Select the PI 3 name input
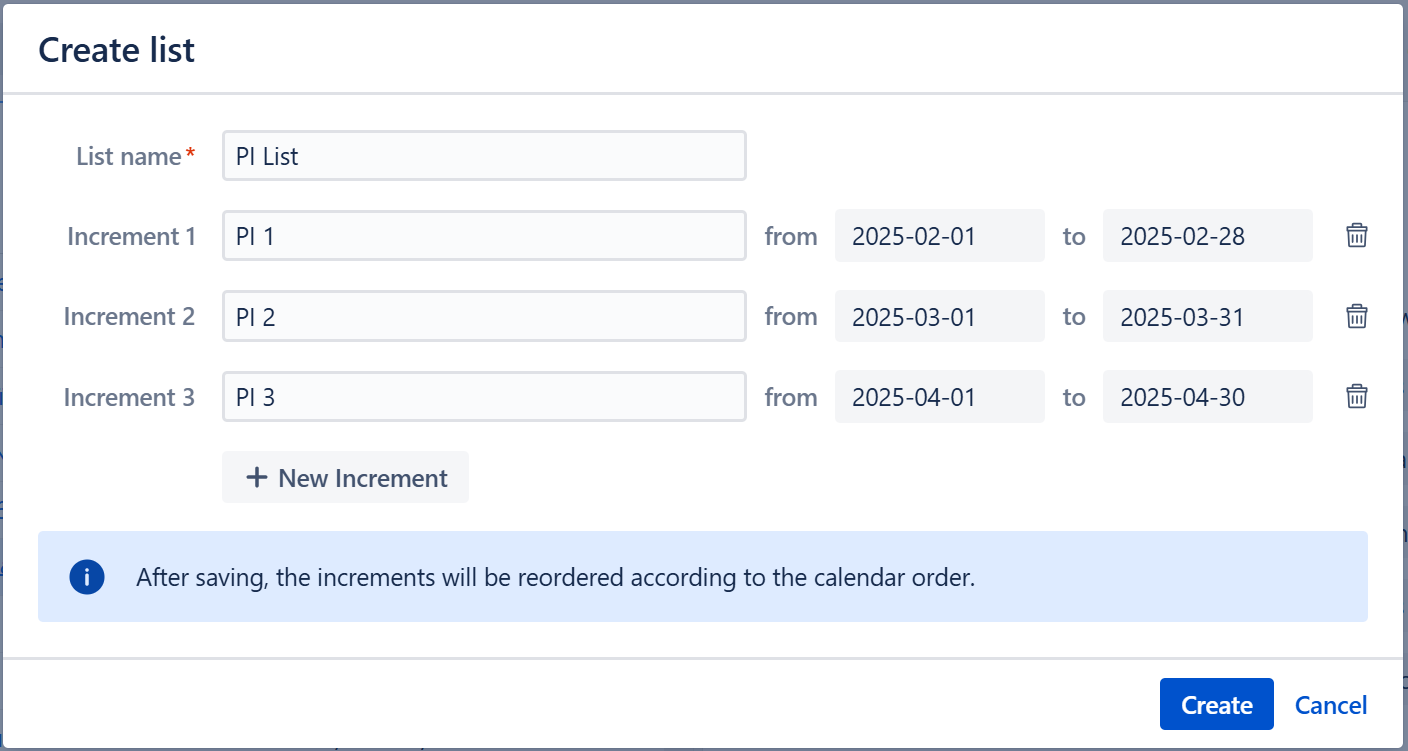Image resolution: width=1408 pixels, height=751 pixels. [x=484, y=397]
